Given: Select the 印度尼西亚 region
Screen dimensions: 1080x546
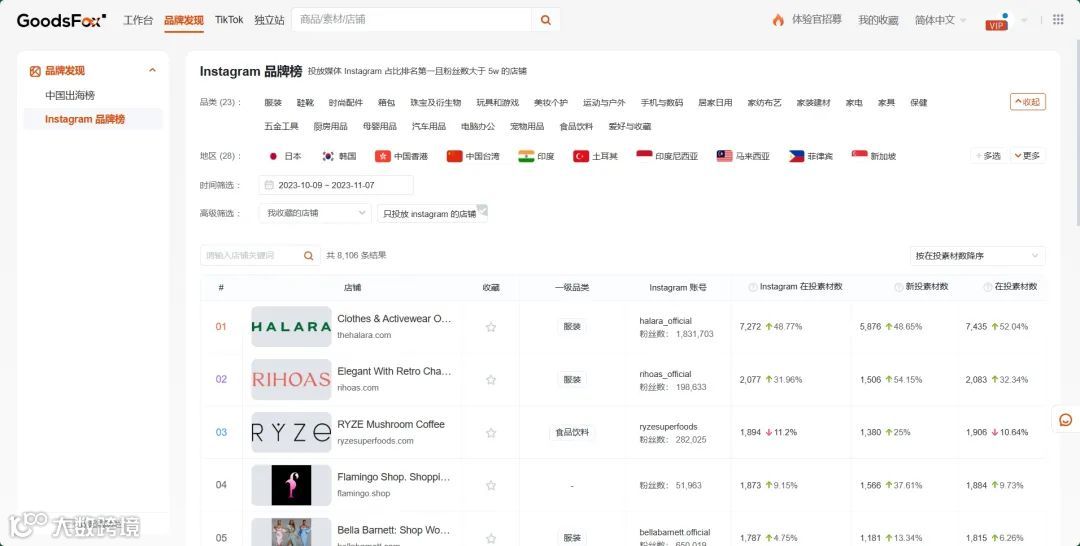Looking at the screenshot, I should (667, 156).
